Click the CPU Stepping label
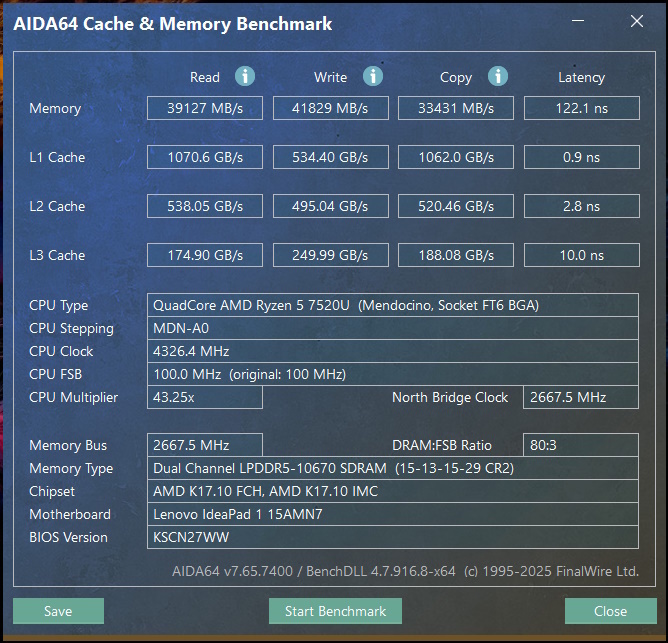This screenshot has height=643, width=668. click(71, 329)
